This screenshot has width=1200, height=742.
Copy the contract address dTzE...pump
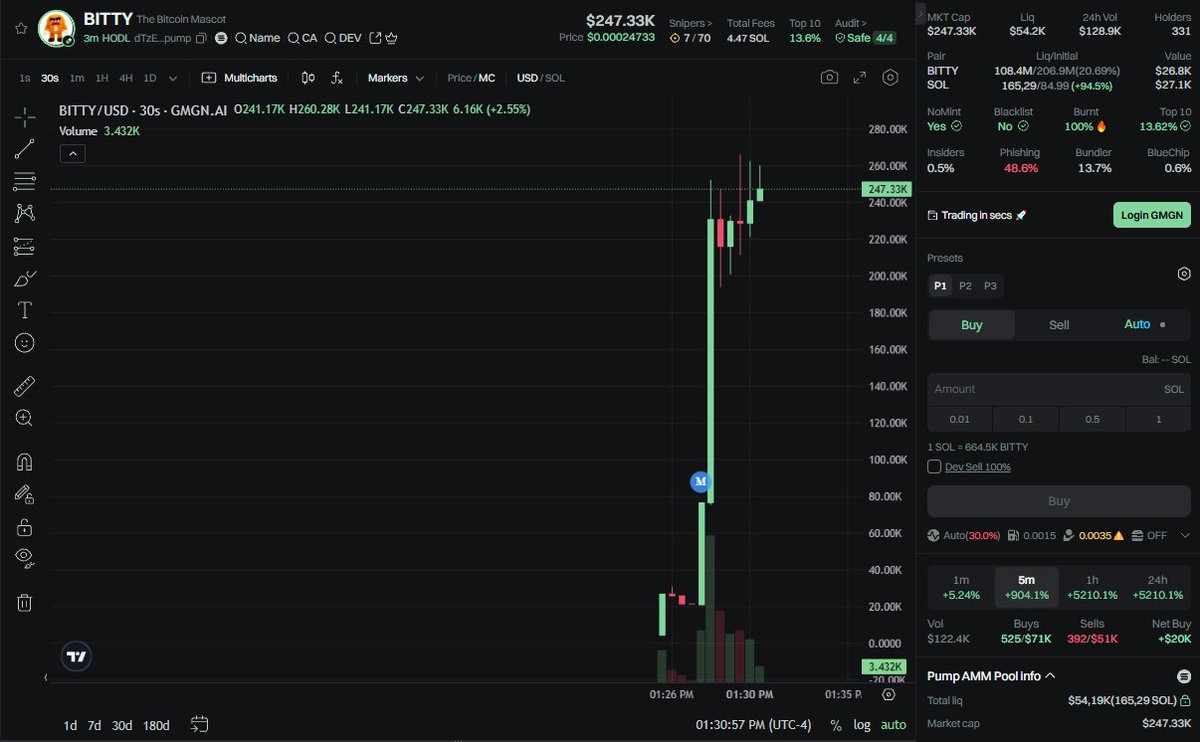pos(201,38)
